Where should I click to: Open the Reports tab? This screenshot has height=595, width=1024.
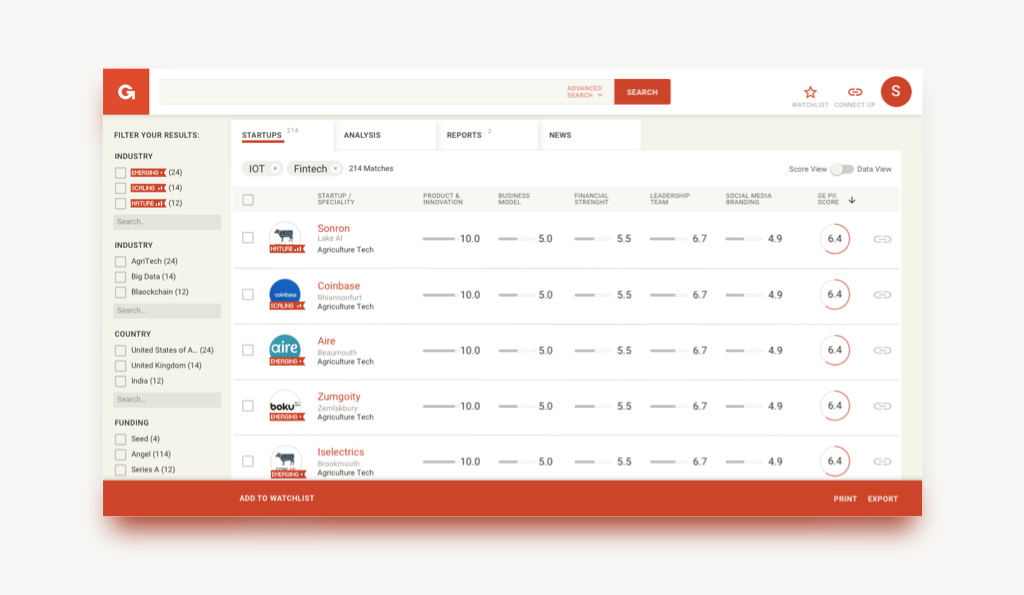[465, 135]
